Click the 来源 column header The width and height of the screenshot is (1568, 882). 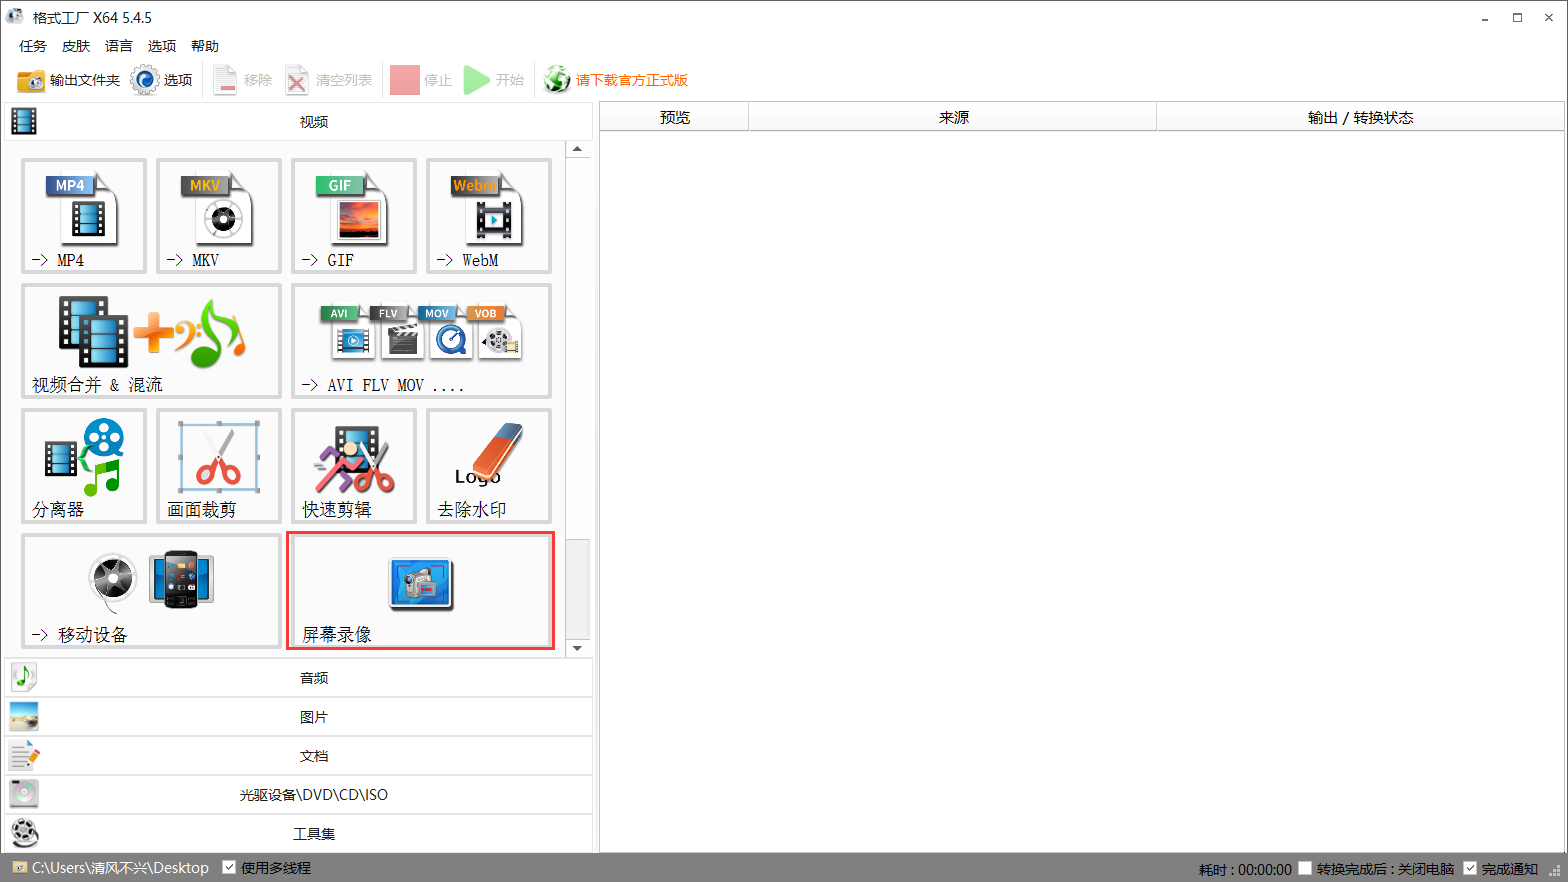(953, 118)
